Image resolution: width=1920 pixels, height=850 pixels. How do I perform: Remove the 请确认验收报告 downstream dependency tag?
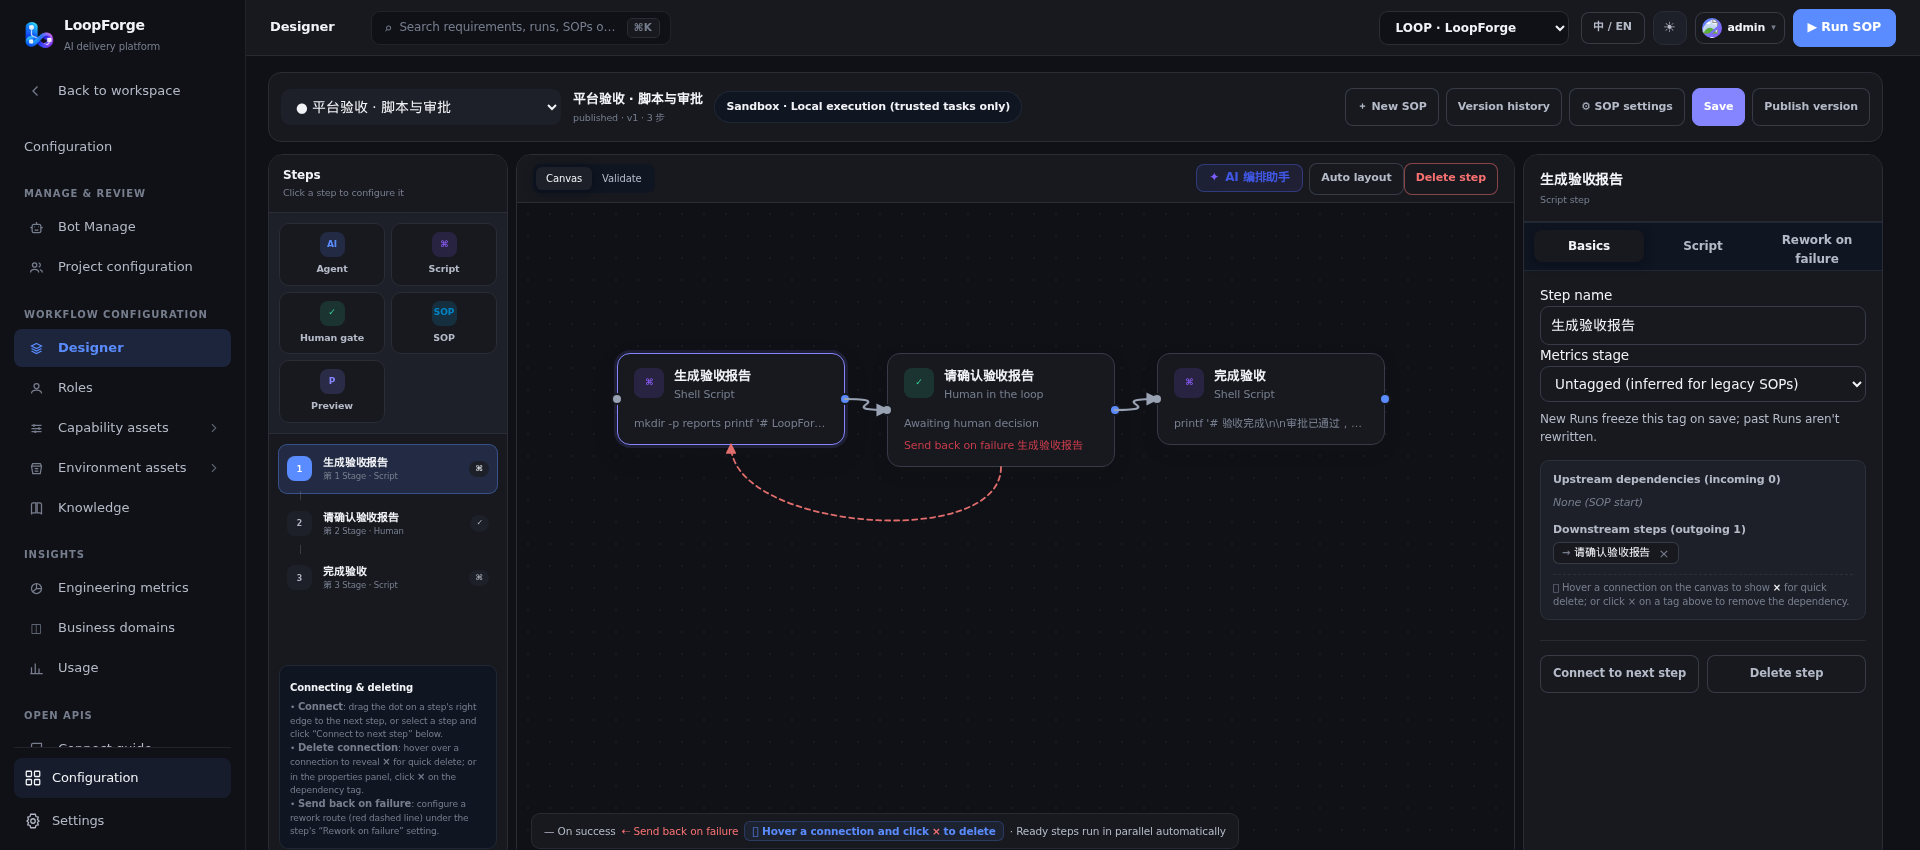tap(1664, 554)
